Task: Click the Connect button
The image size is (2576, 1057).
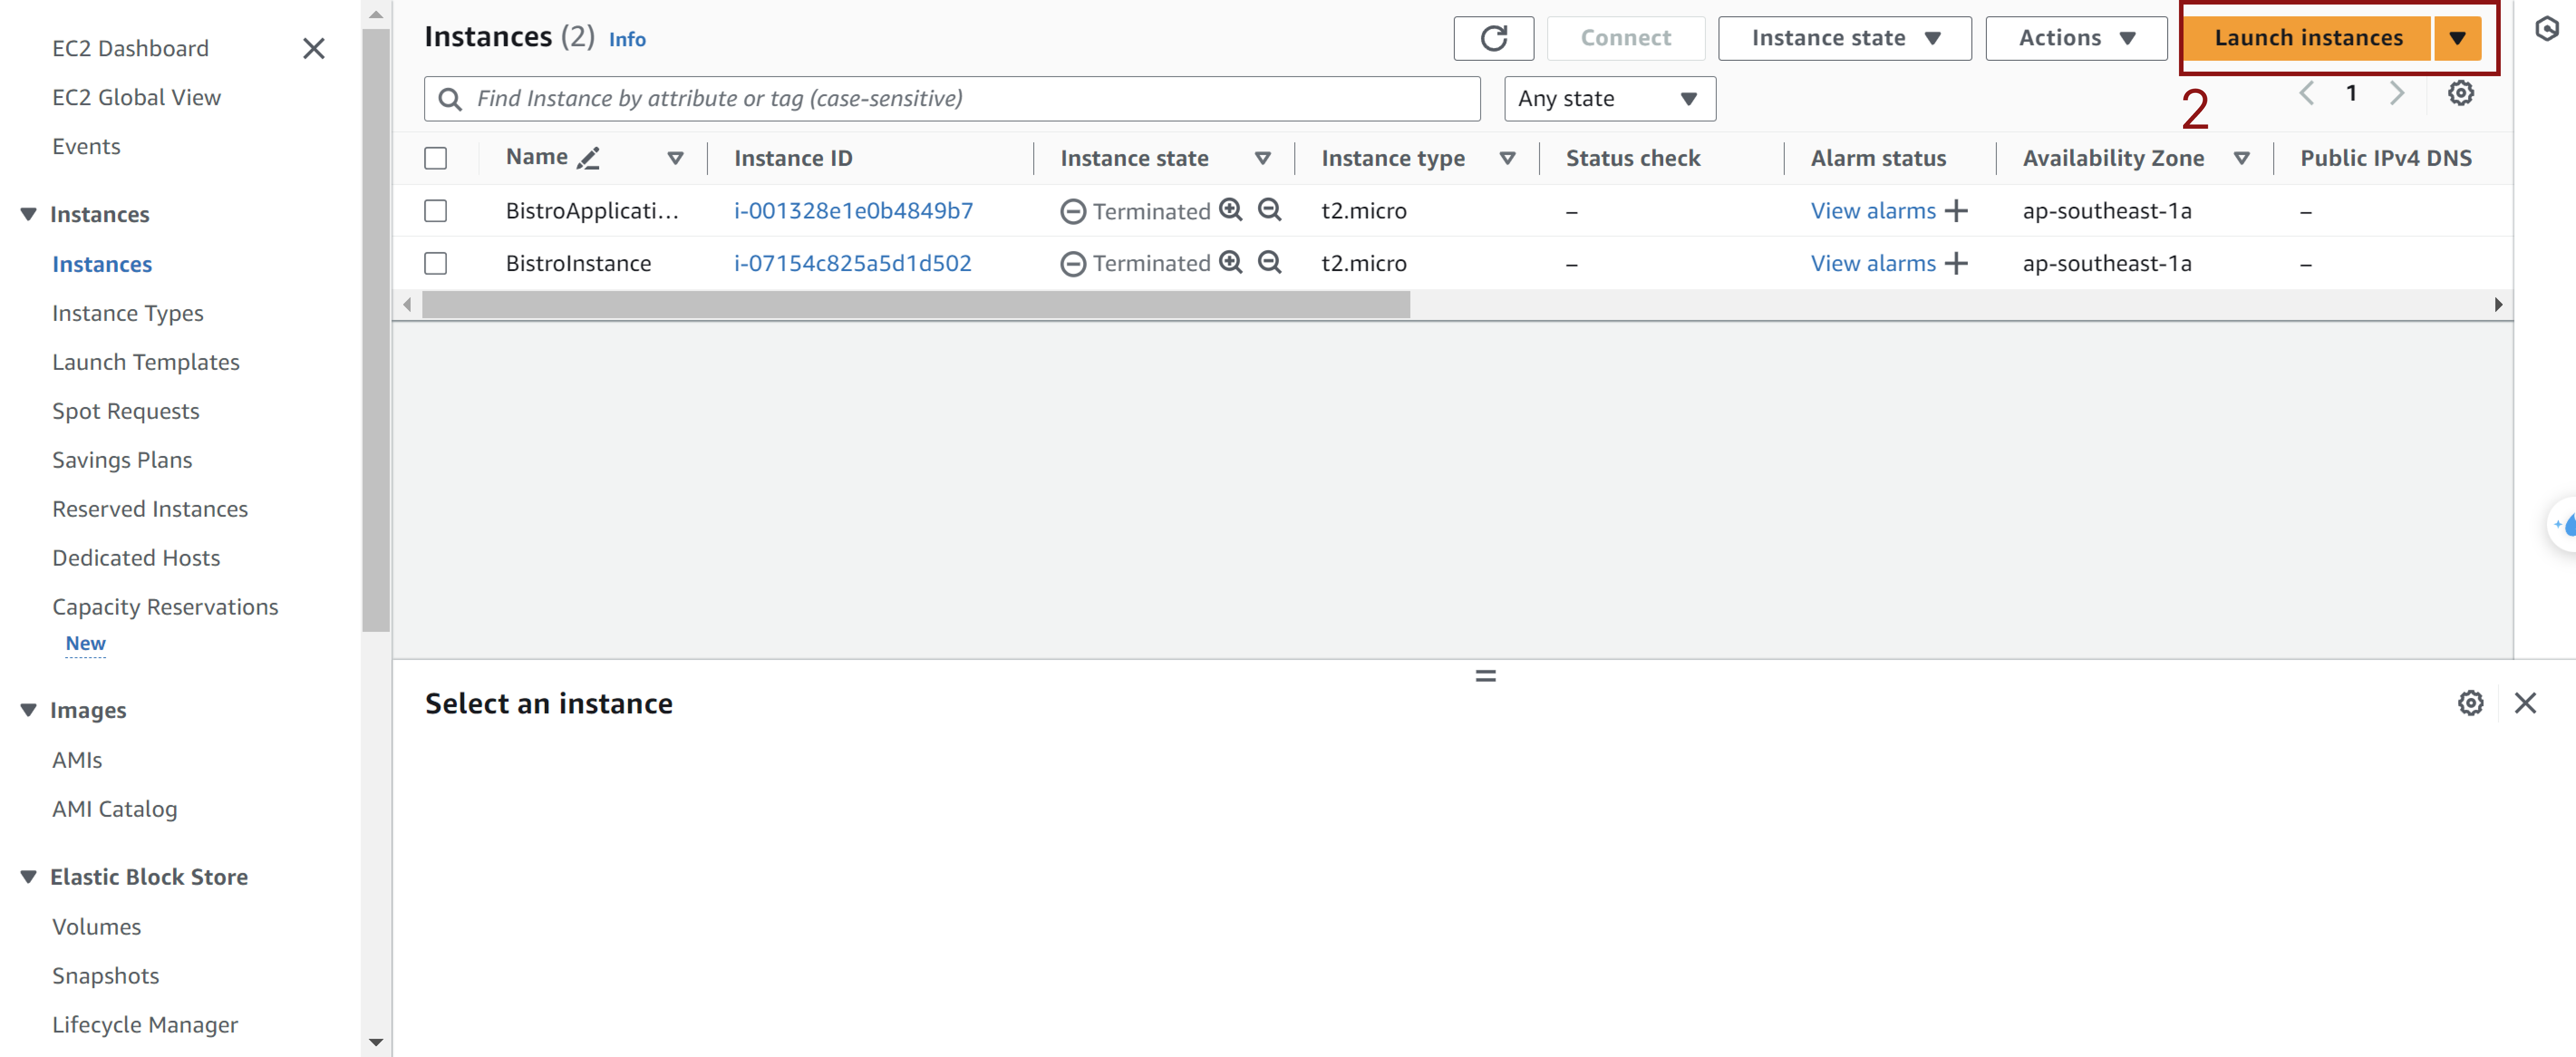Action: tap(1625, 38)
